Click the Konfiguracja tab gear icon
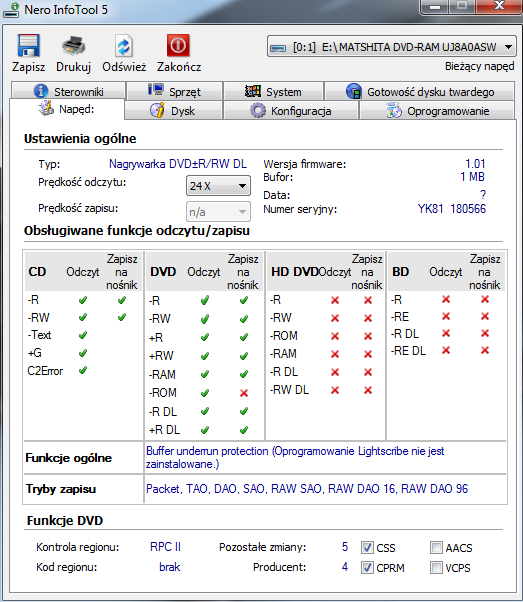 tap(258, 111)
